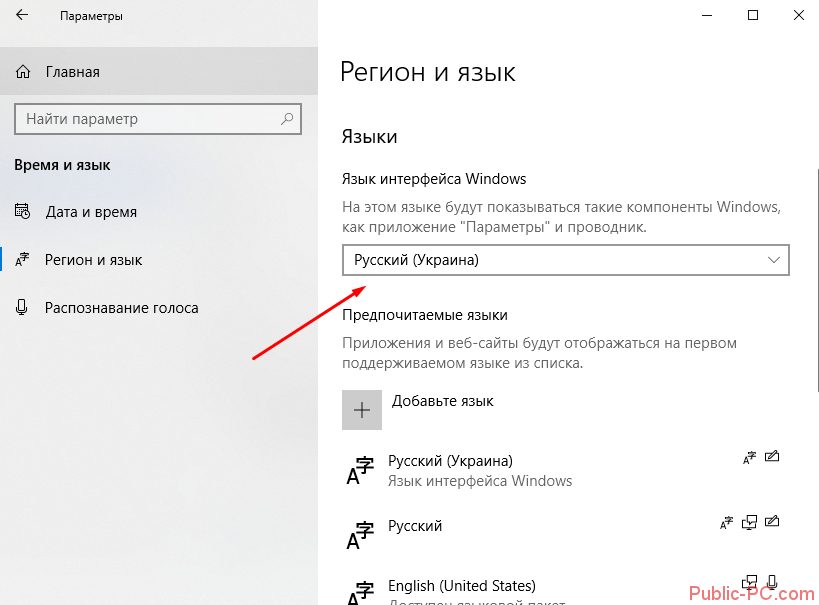Open Главная home page
The image size is (819, 605).
[159, 72]
